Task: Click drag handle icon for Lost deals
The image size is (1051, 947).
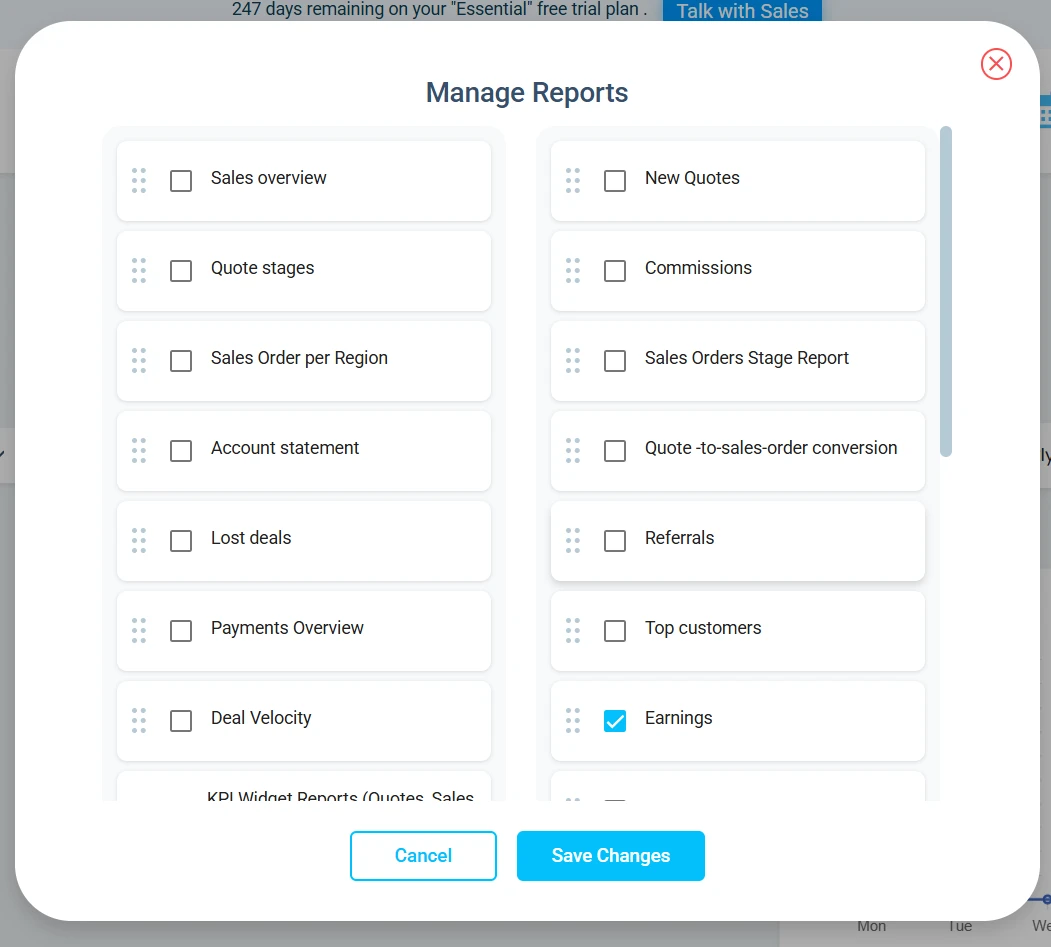Action: [x=139, y=540]
